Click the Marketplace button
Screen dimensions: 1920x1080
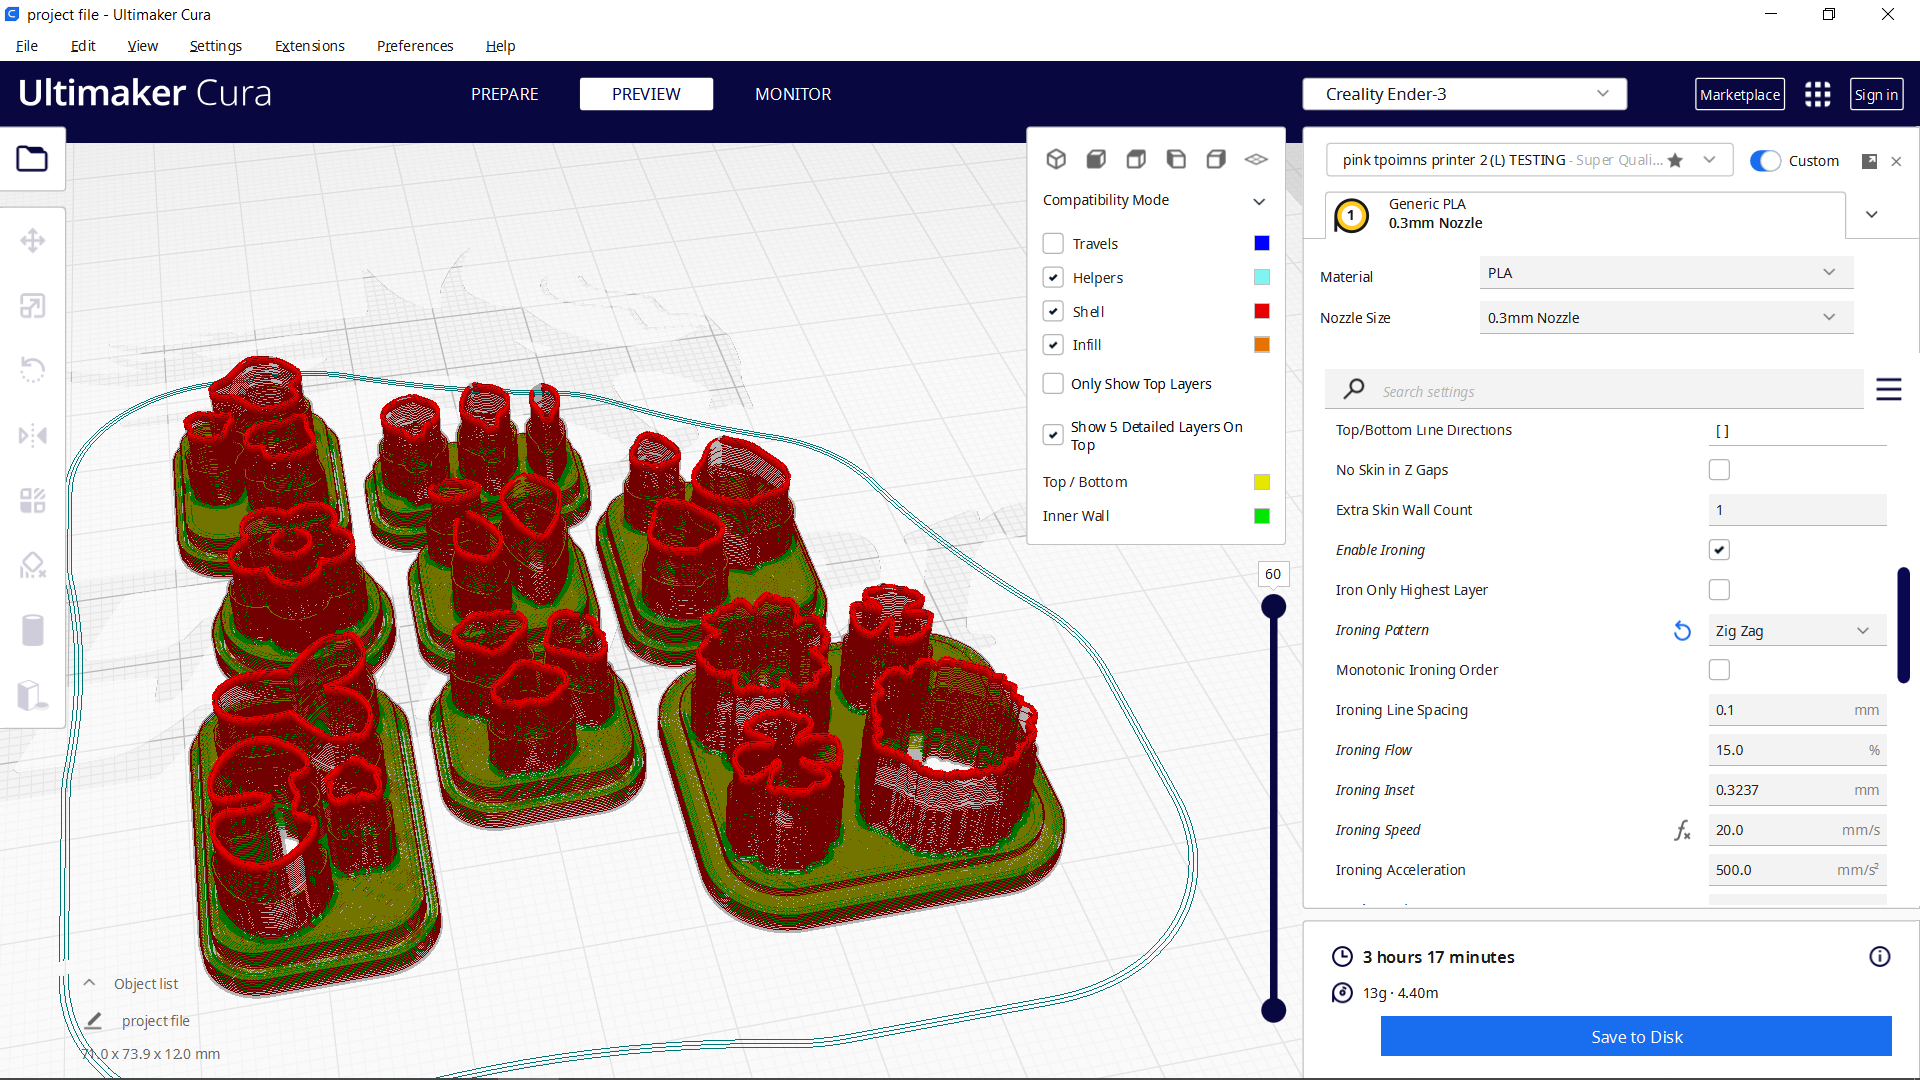(1739, 93)
